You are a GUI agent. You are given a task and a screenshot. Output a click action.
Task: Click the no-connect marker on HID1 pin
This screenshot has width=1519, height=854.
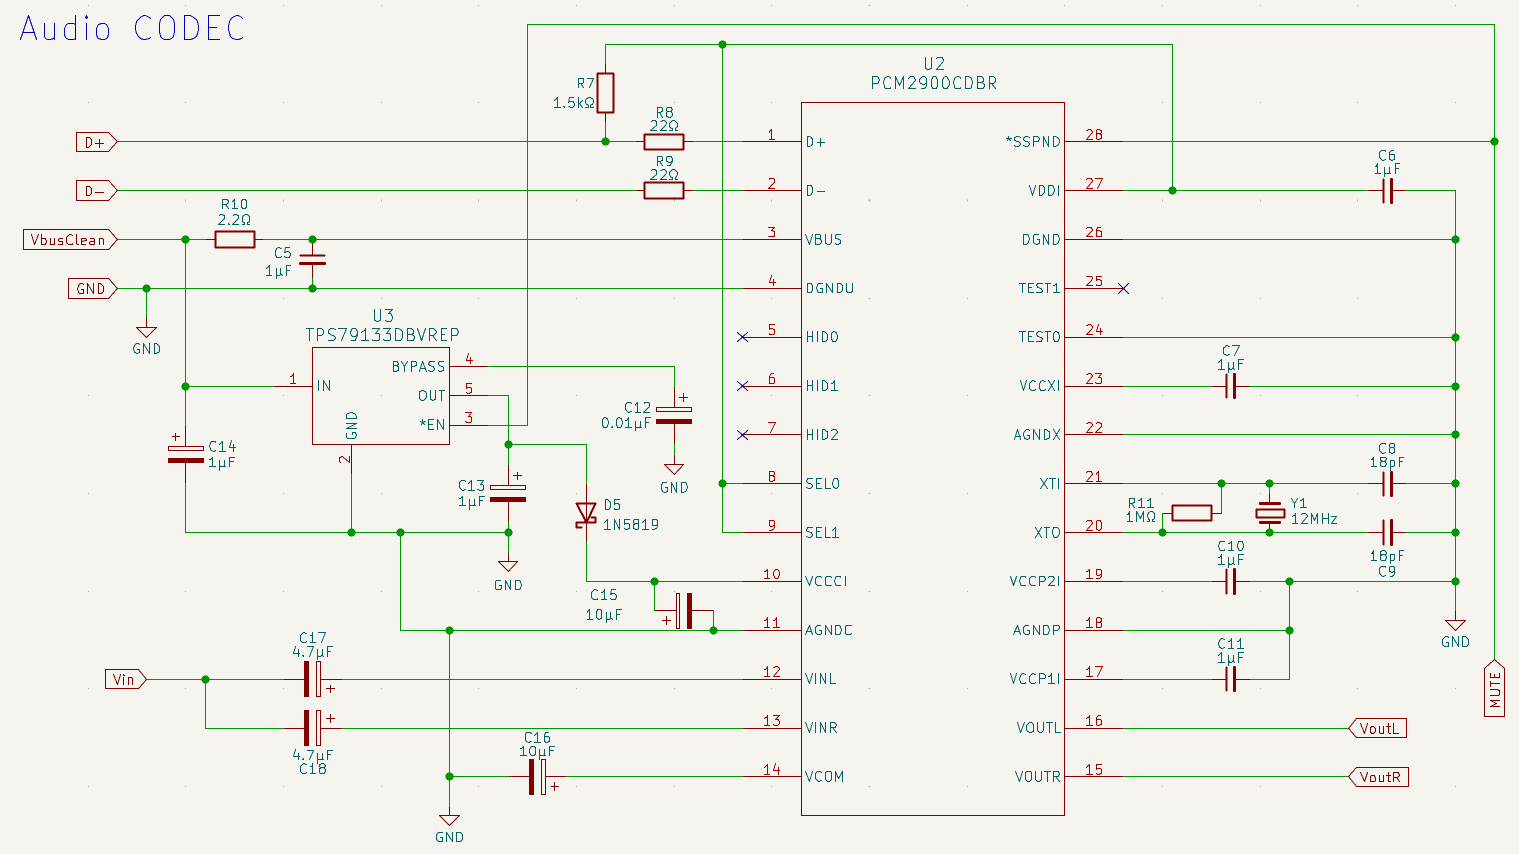(742, 386)
